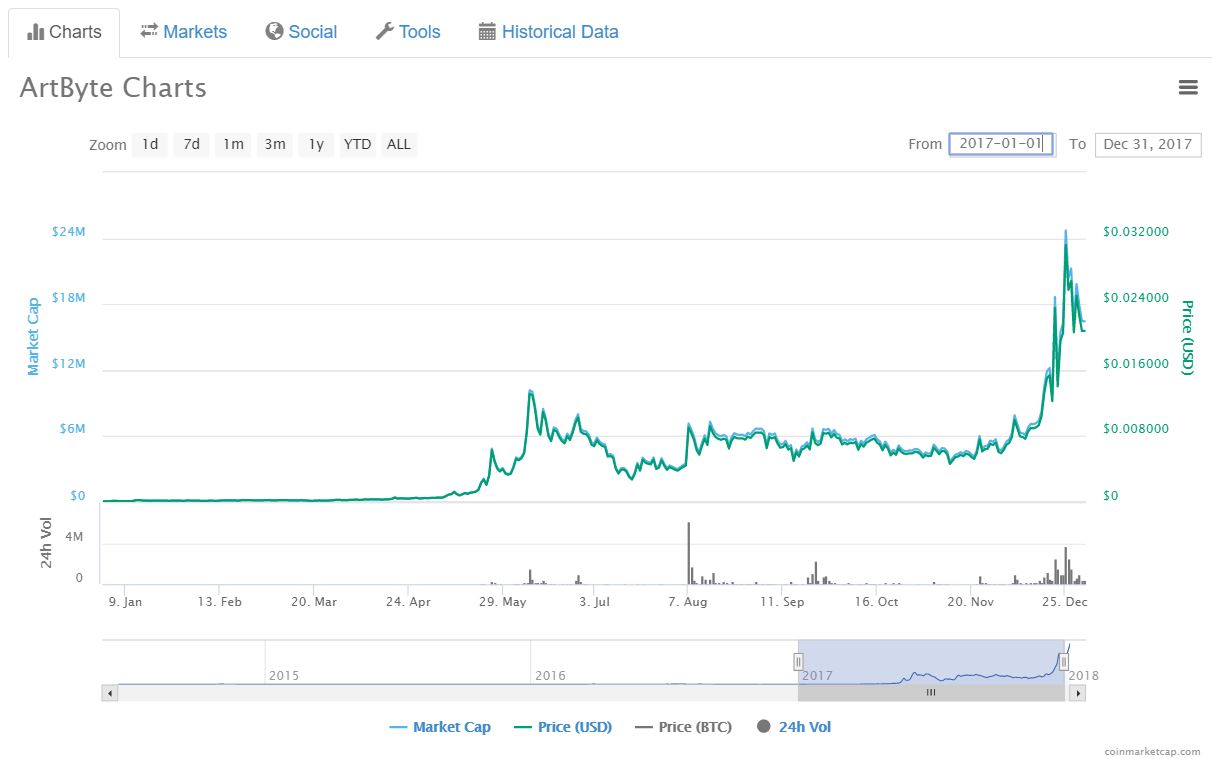Set zoom to 1y
The height and width of the screenshot is (759, 1224).
pyautogui.click(x=316, y=144)
